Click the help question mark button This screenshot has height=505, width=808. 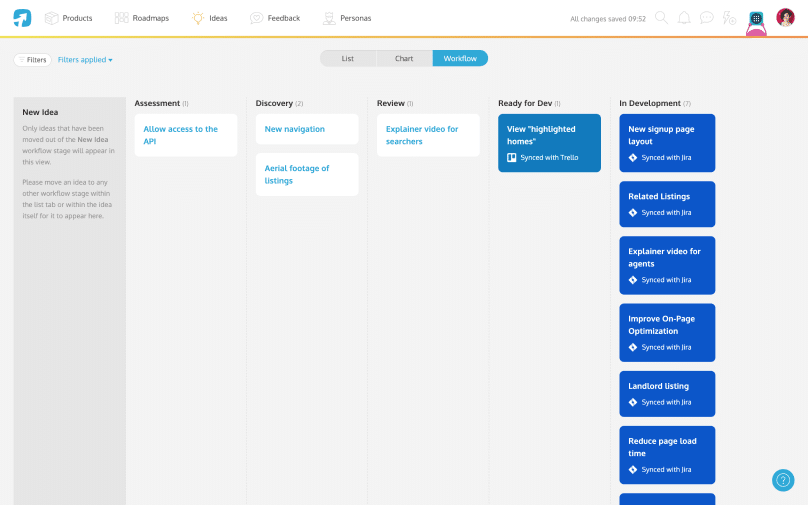tap(783, 480)
